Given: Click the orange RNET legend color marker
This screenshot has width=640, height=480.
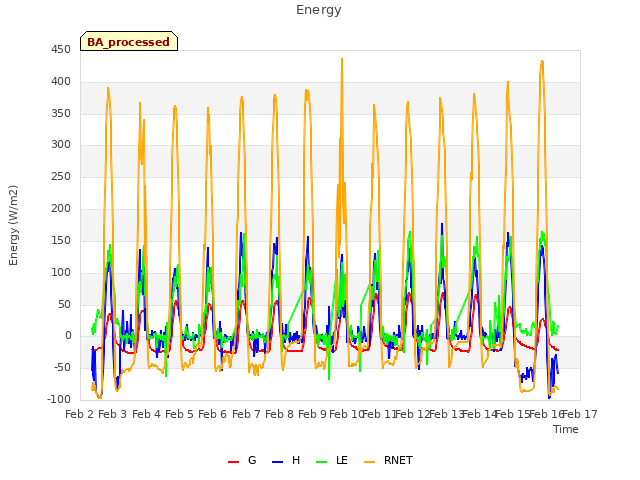Looking at the screenshot, I should point(369,462).
